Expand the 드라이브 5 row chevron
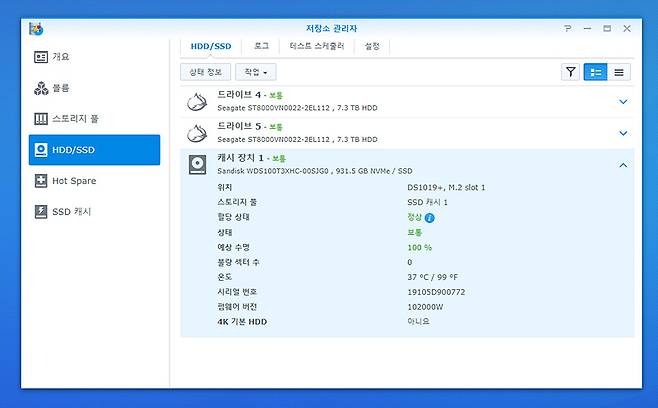The width and height of the screenshot is (658, 408). pyautogui.click(x=623, y=133)
